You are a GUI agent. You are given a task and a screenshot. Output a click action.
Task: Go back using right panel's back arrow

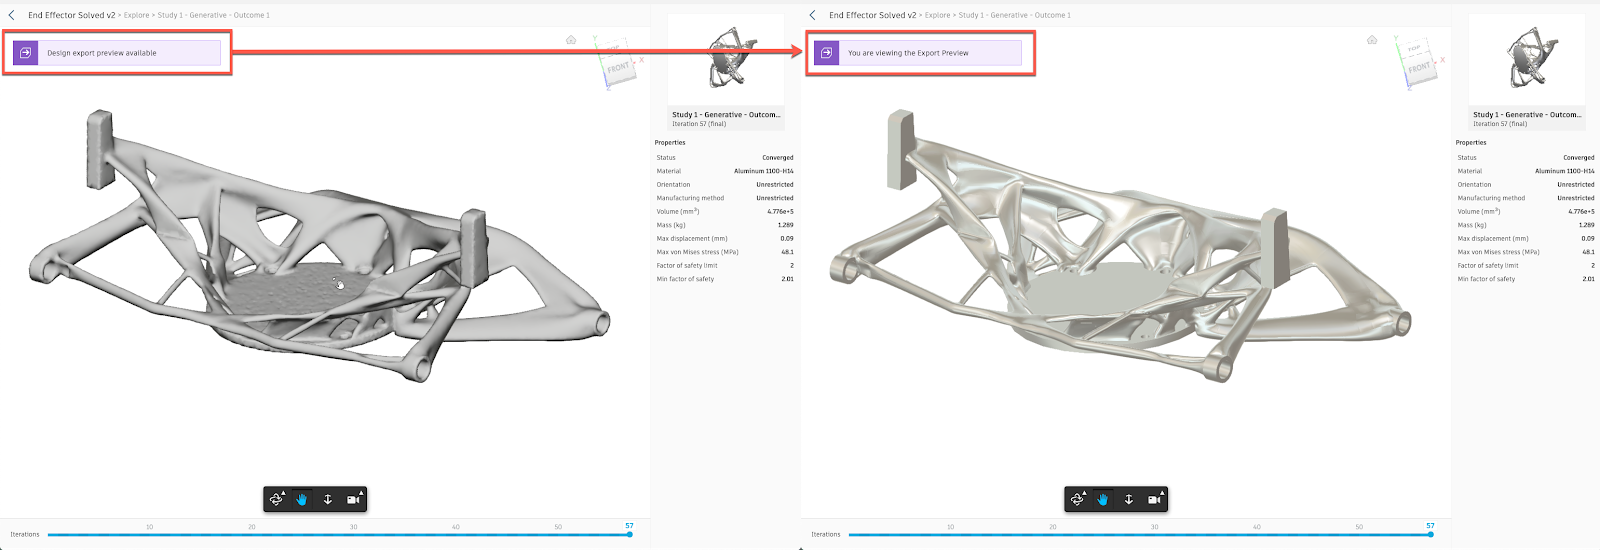pos(812,15)
